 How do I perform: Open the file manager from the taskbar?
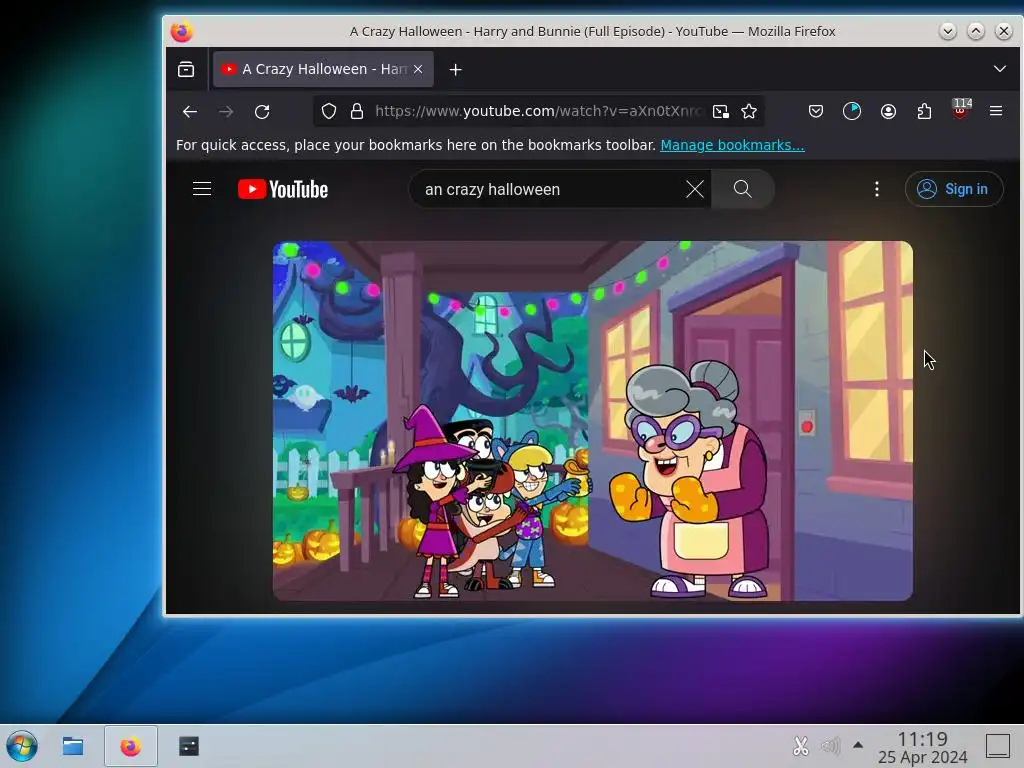point(72,746)
